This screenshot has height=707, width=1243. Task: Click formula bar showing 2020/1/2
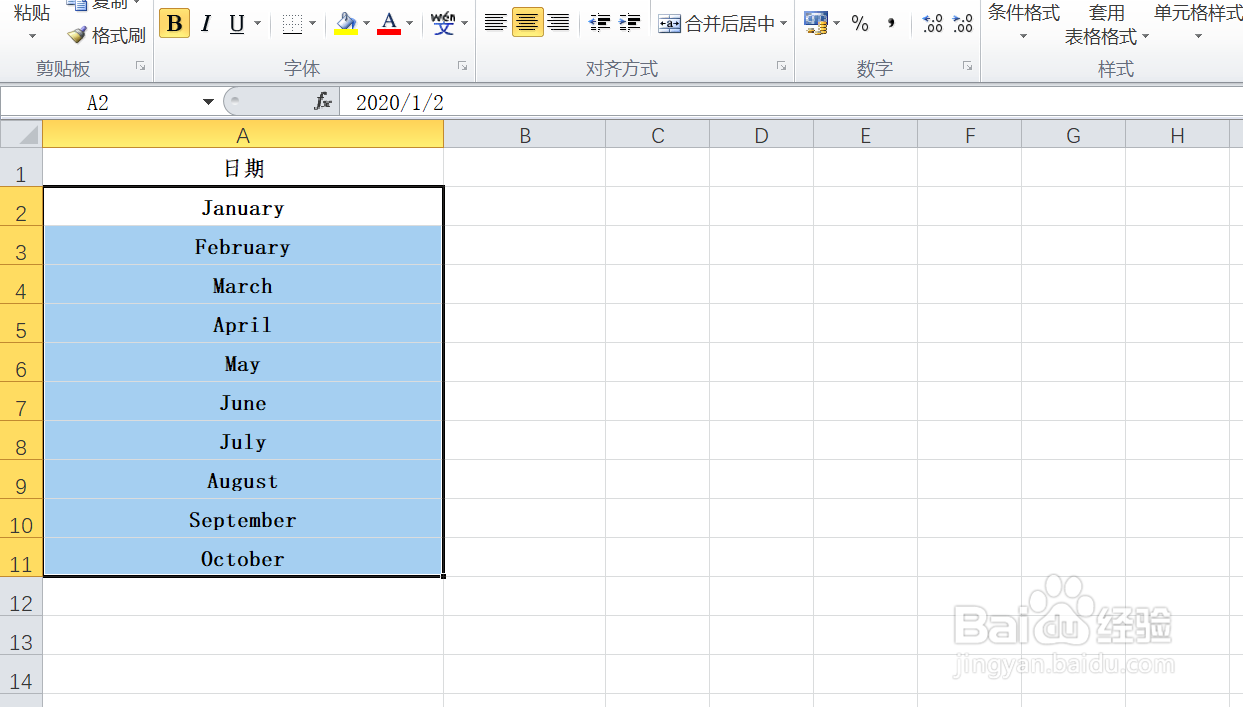pyautogui.click(x=790, y=102)
